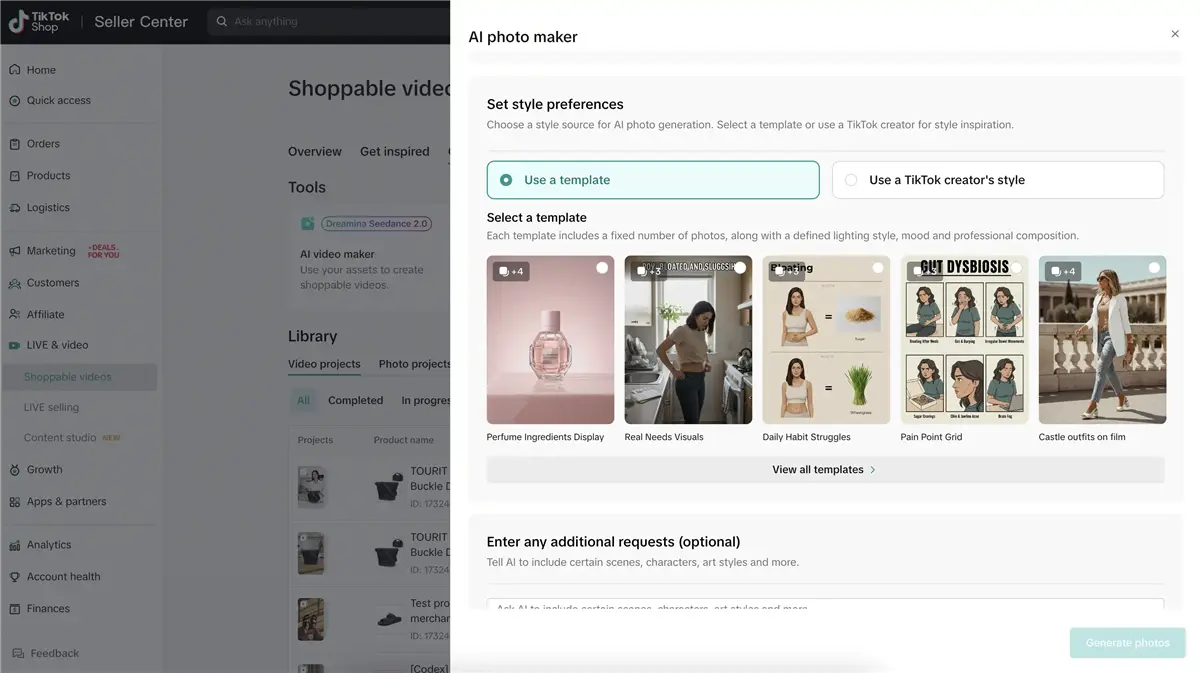Viewport: 1200px width, 673px height.
Task: Click the Seller Center title text
Action: point(141,21)
